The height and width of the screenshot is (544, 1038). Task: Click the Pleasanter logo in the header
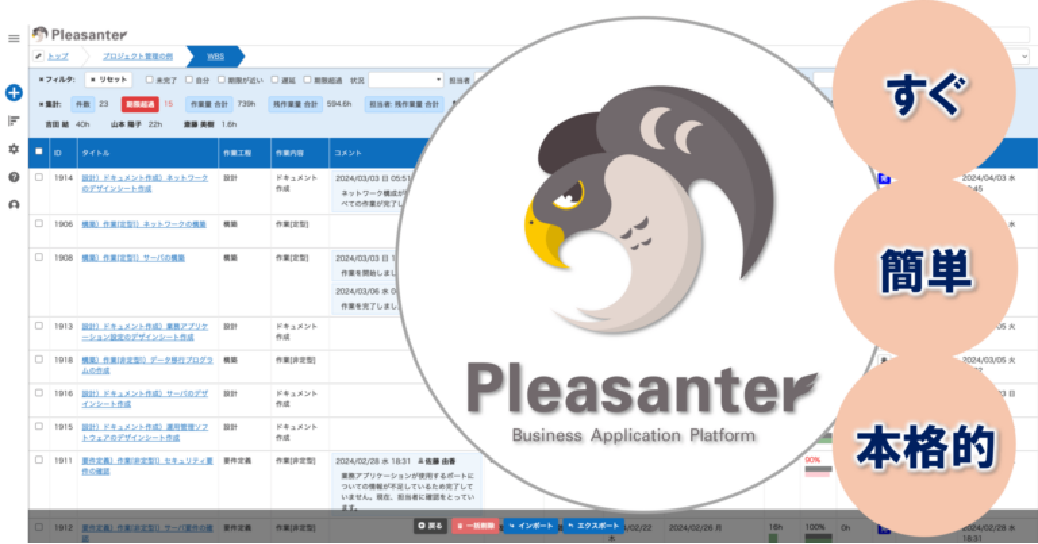79,34
